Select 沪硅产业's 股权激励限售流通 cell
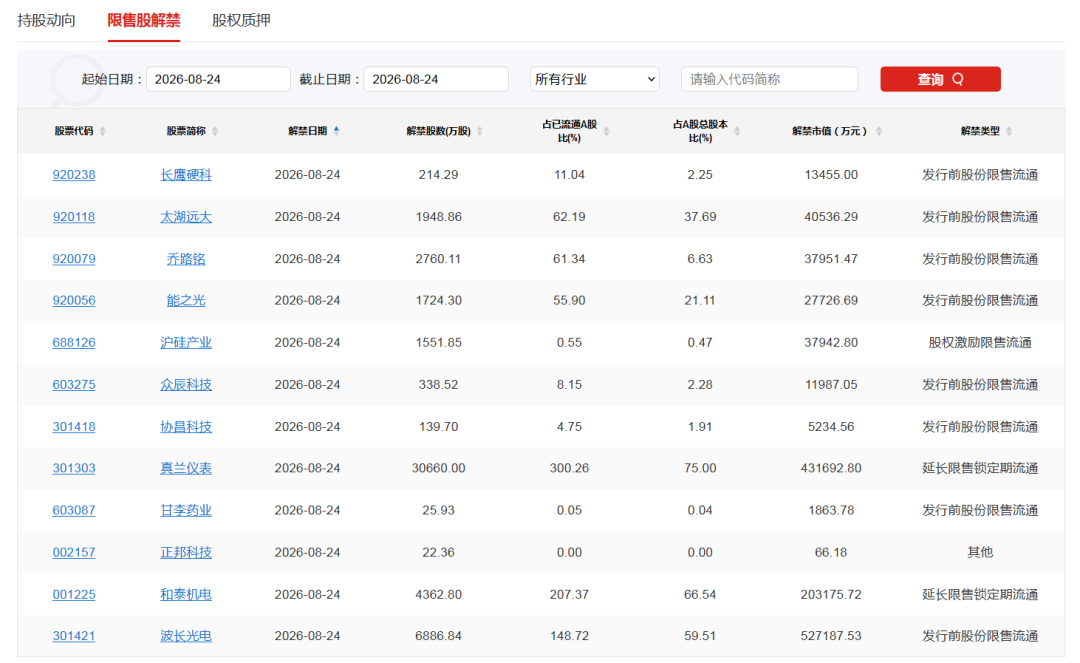 click(979, 342)
